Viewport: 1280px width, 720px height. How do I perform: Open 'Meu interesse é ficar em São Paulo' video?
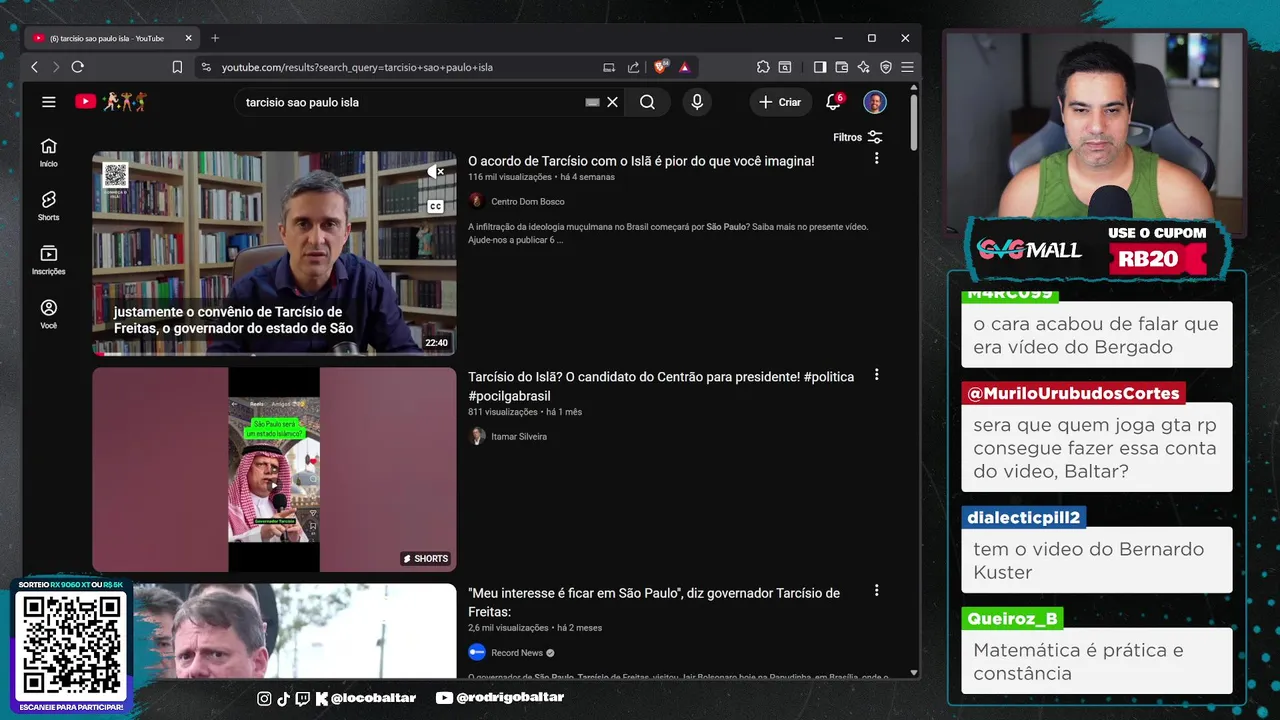654,602
